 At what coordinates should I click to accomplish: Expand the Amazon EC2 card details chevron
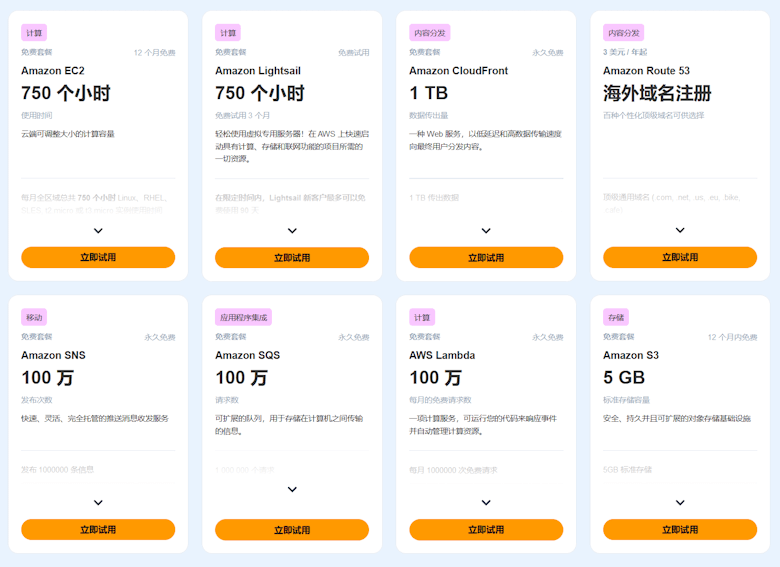[x=98, y=231]
